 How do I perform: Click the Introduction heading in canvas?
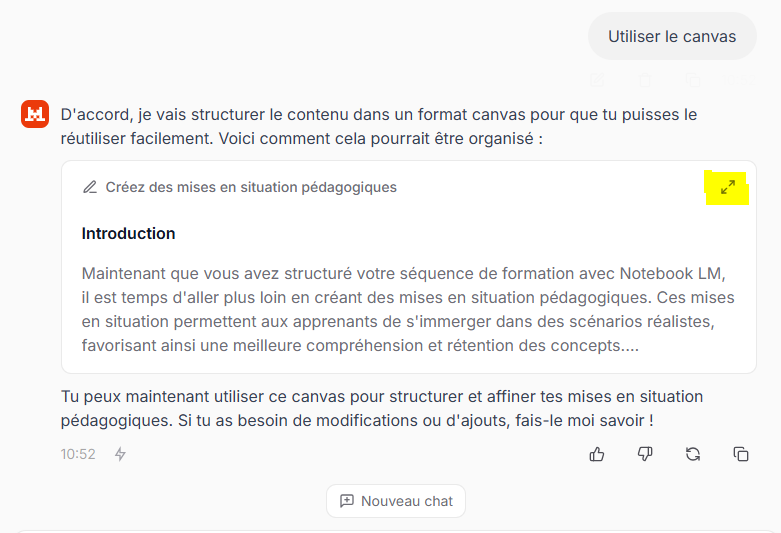point(128,233)
